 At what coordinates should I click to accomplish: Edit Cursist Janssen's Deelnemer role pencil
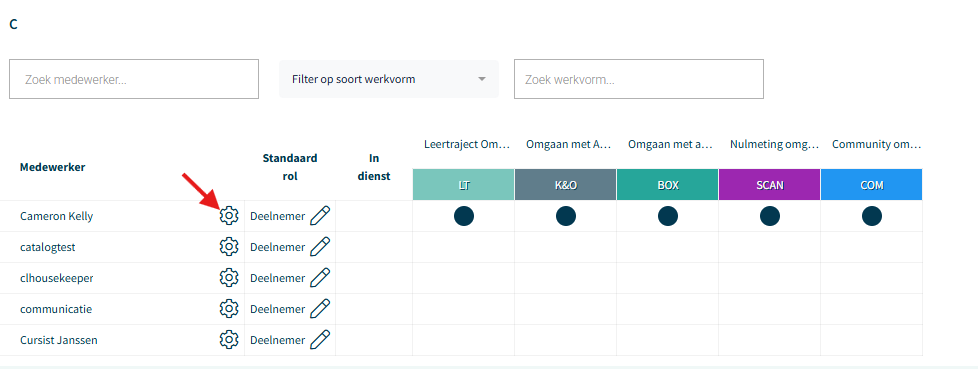click(320, 340)
